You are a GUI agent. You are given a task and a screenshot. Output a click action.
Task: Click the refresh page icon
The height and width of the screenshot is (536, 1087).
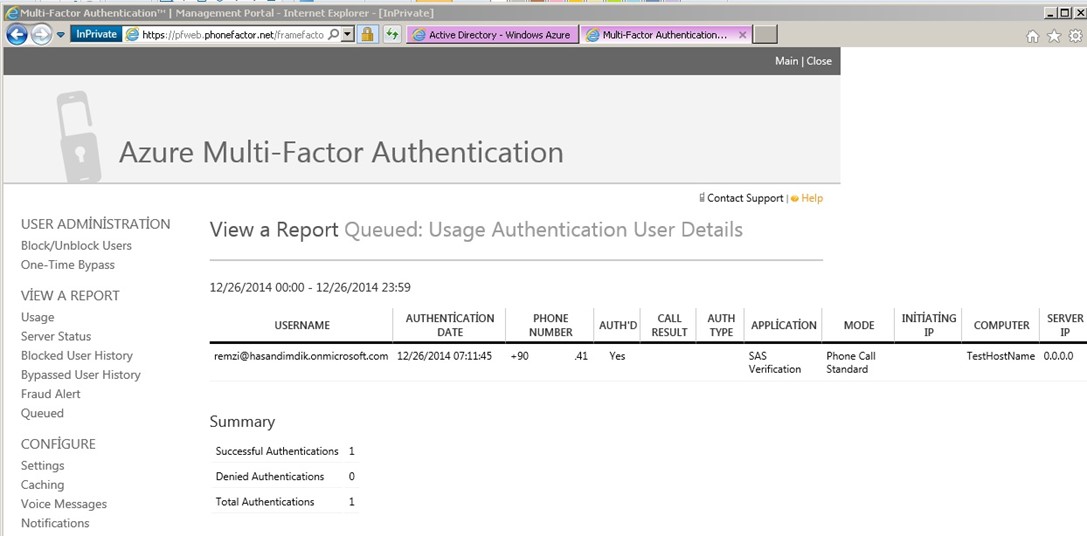click(x=393, y=34)
